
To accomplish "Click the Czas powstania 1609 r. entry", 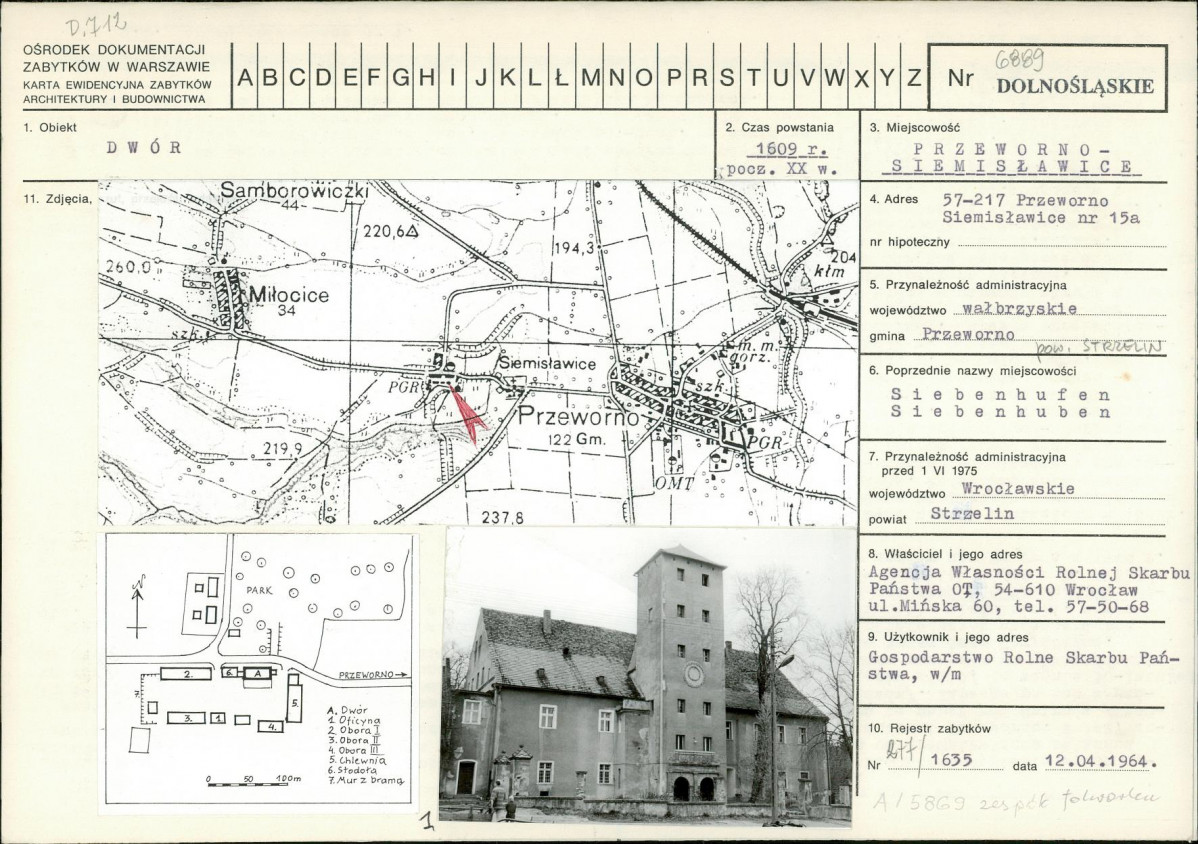I will point(792,149).
